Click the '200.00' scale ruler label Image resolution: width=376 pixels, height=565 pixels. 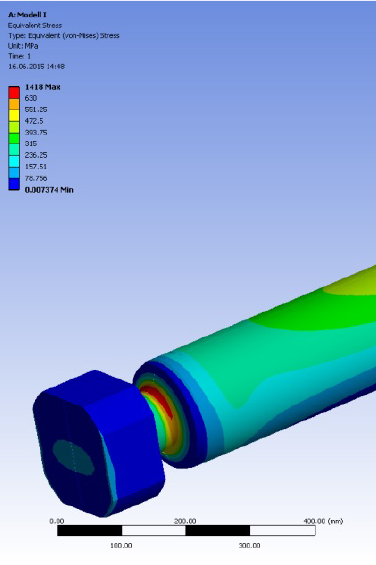click(x=185, y=521)
